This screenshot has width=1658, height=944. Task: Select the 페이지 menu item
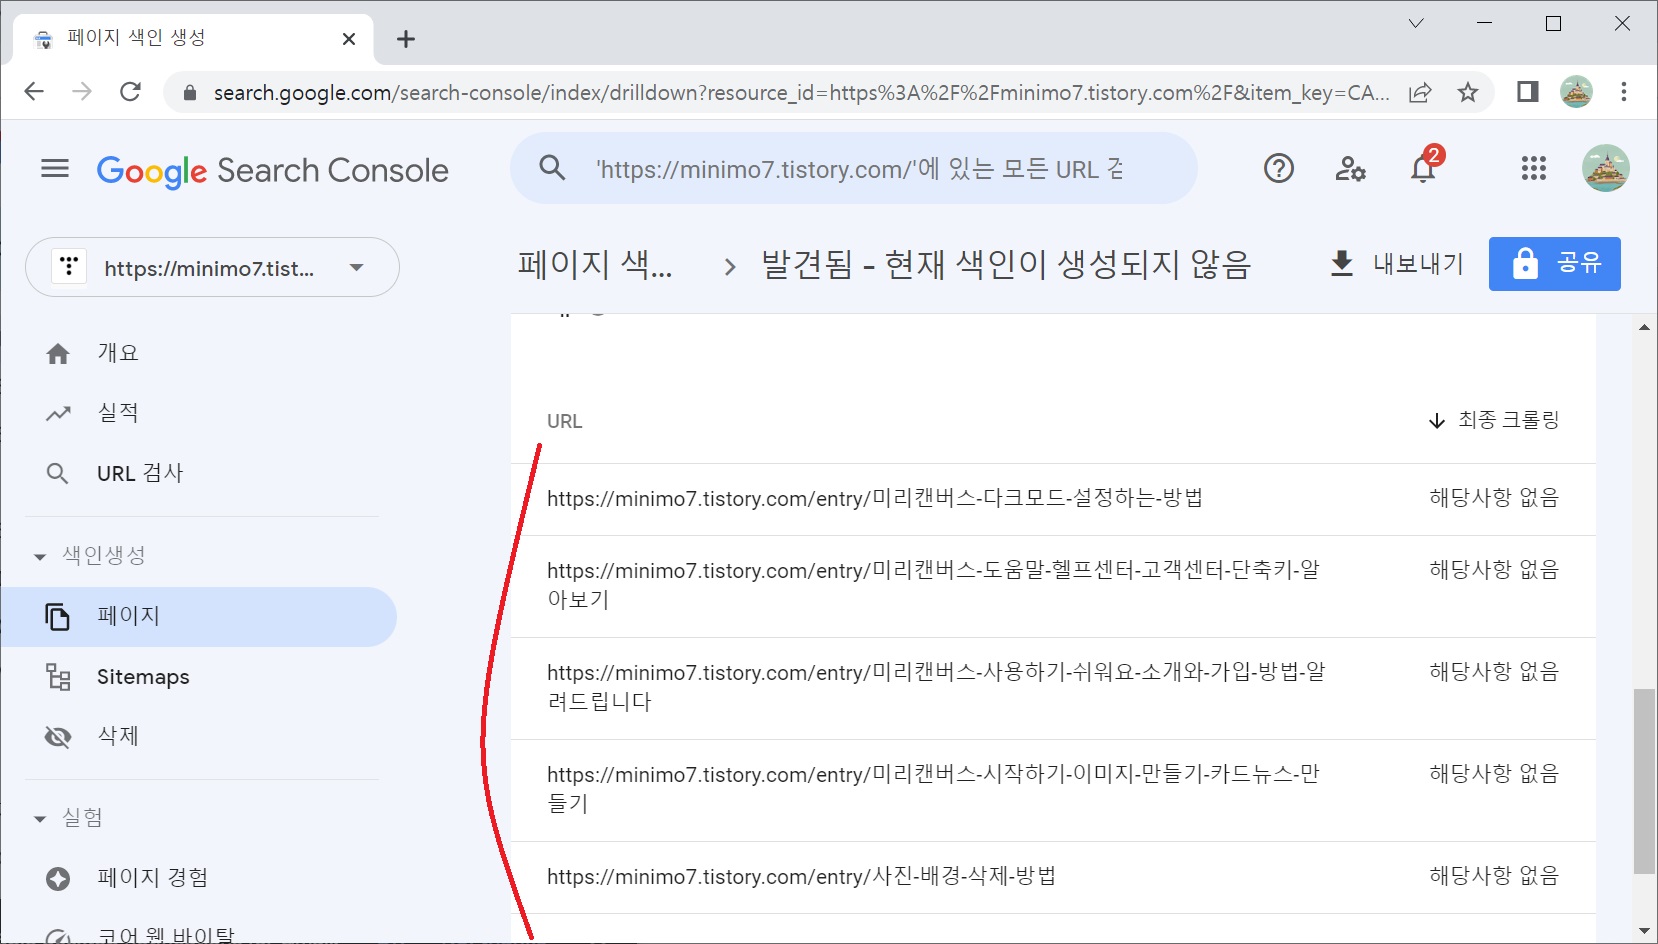pyautogui.click(x=199, y=617)
